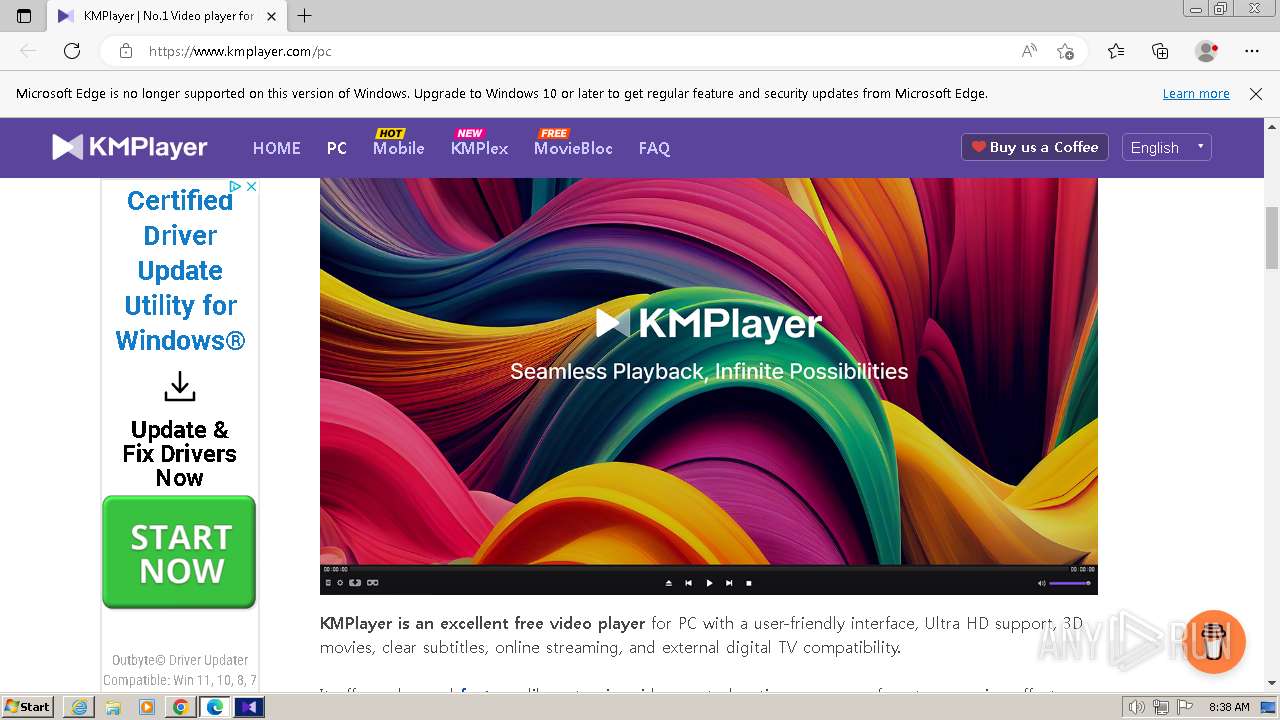Close the driver update ad with X
Viewport: 1280px width, 720px height.
click(252, 186)
